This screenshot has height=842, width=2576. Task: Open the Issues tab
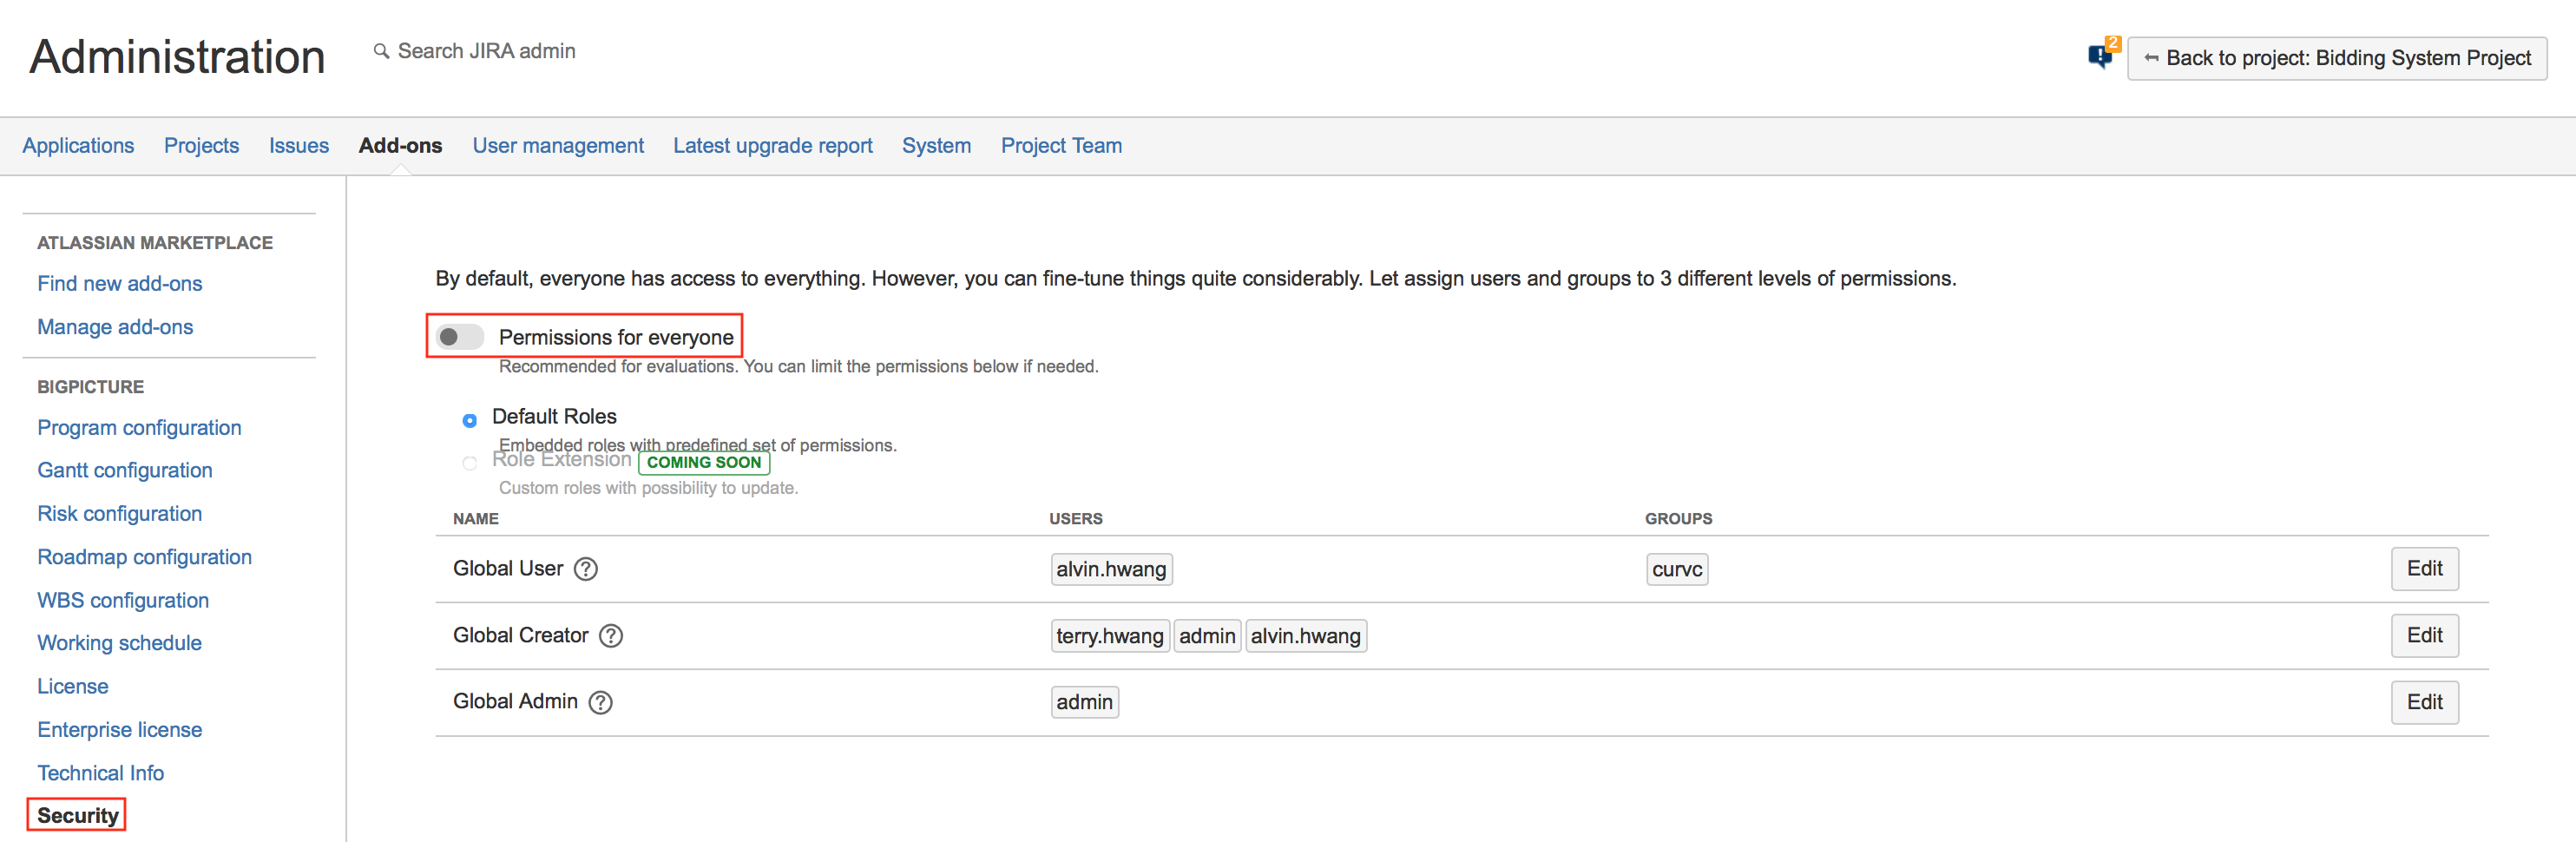[298, 146]
